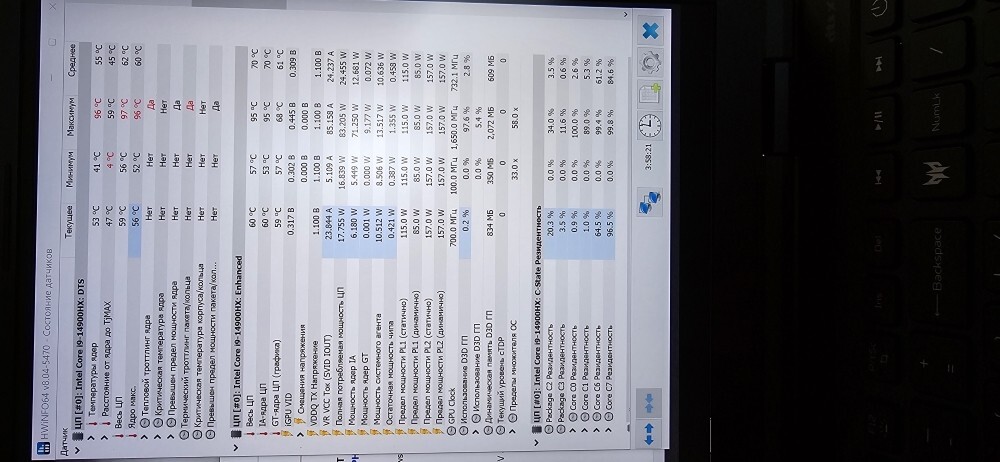Viewport: 1000px width, 462px height.
Task: Select the Весь ЦП row under DTS
Action: [119, 242]
